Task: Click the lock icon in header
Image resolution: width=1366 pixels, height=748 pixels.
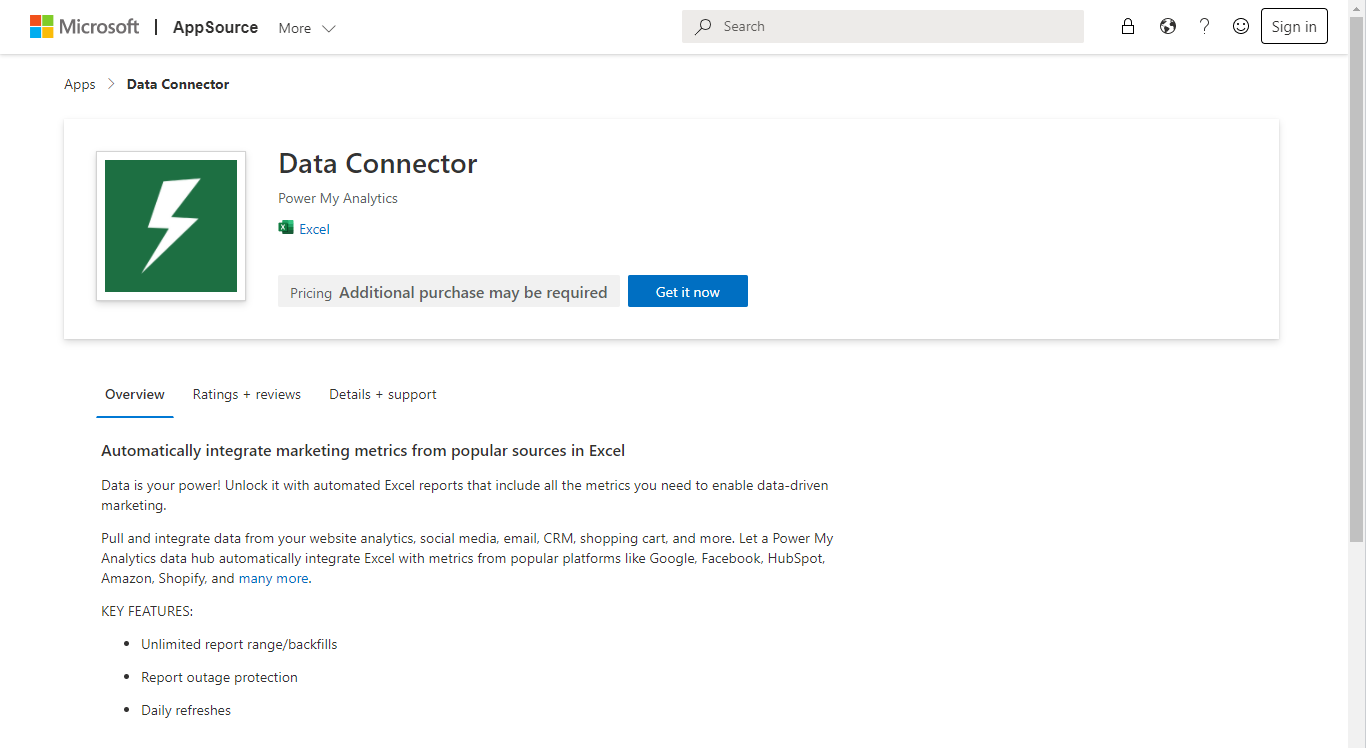Action: coord(1128,27)
